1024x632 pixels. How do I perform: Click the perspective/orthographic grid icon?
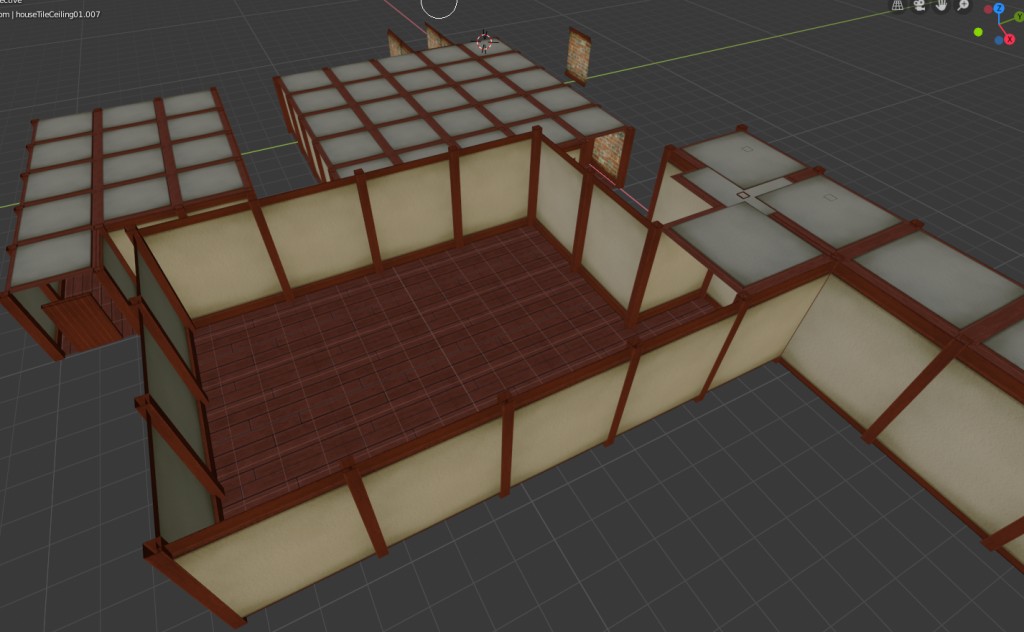pyautogui.click(x=897, y=4)
